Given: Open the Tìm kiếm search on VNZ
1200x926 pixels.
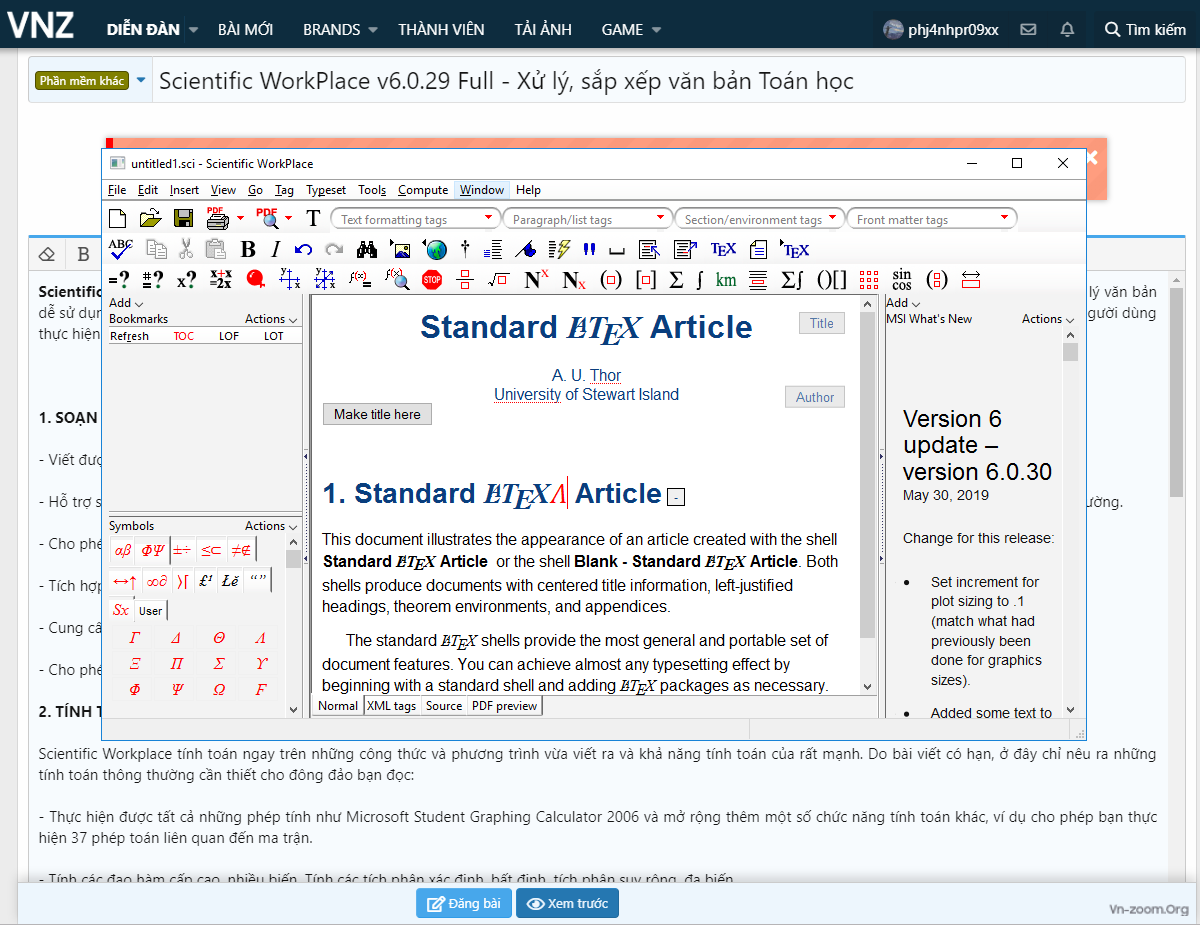Looking at the screenshot, I should [x=1145, y=30].
